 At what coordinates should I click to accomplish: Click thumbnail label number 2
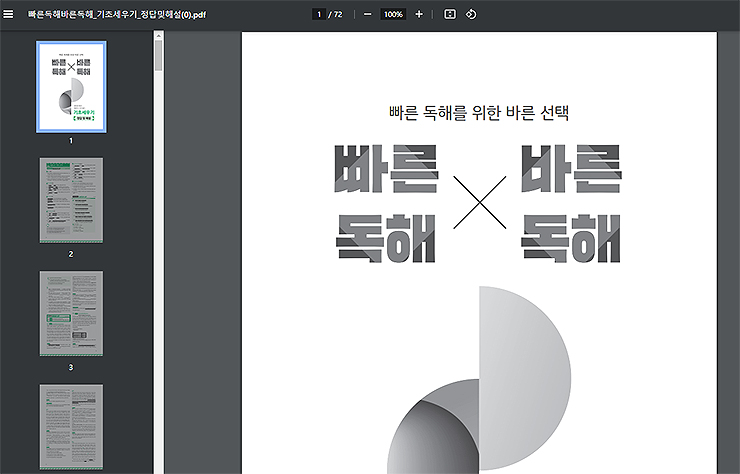tap(71, 254)
